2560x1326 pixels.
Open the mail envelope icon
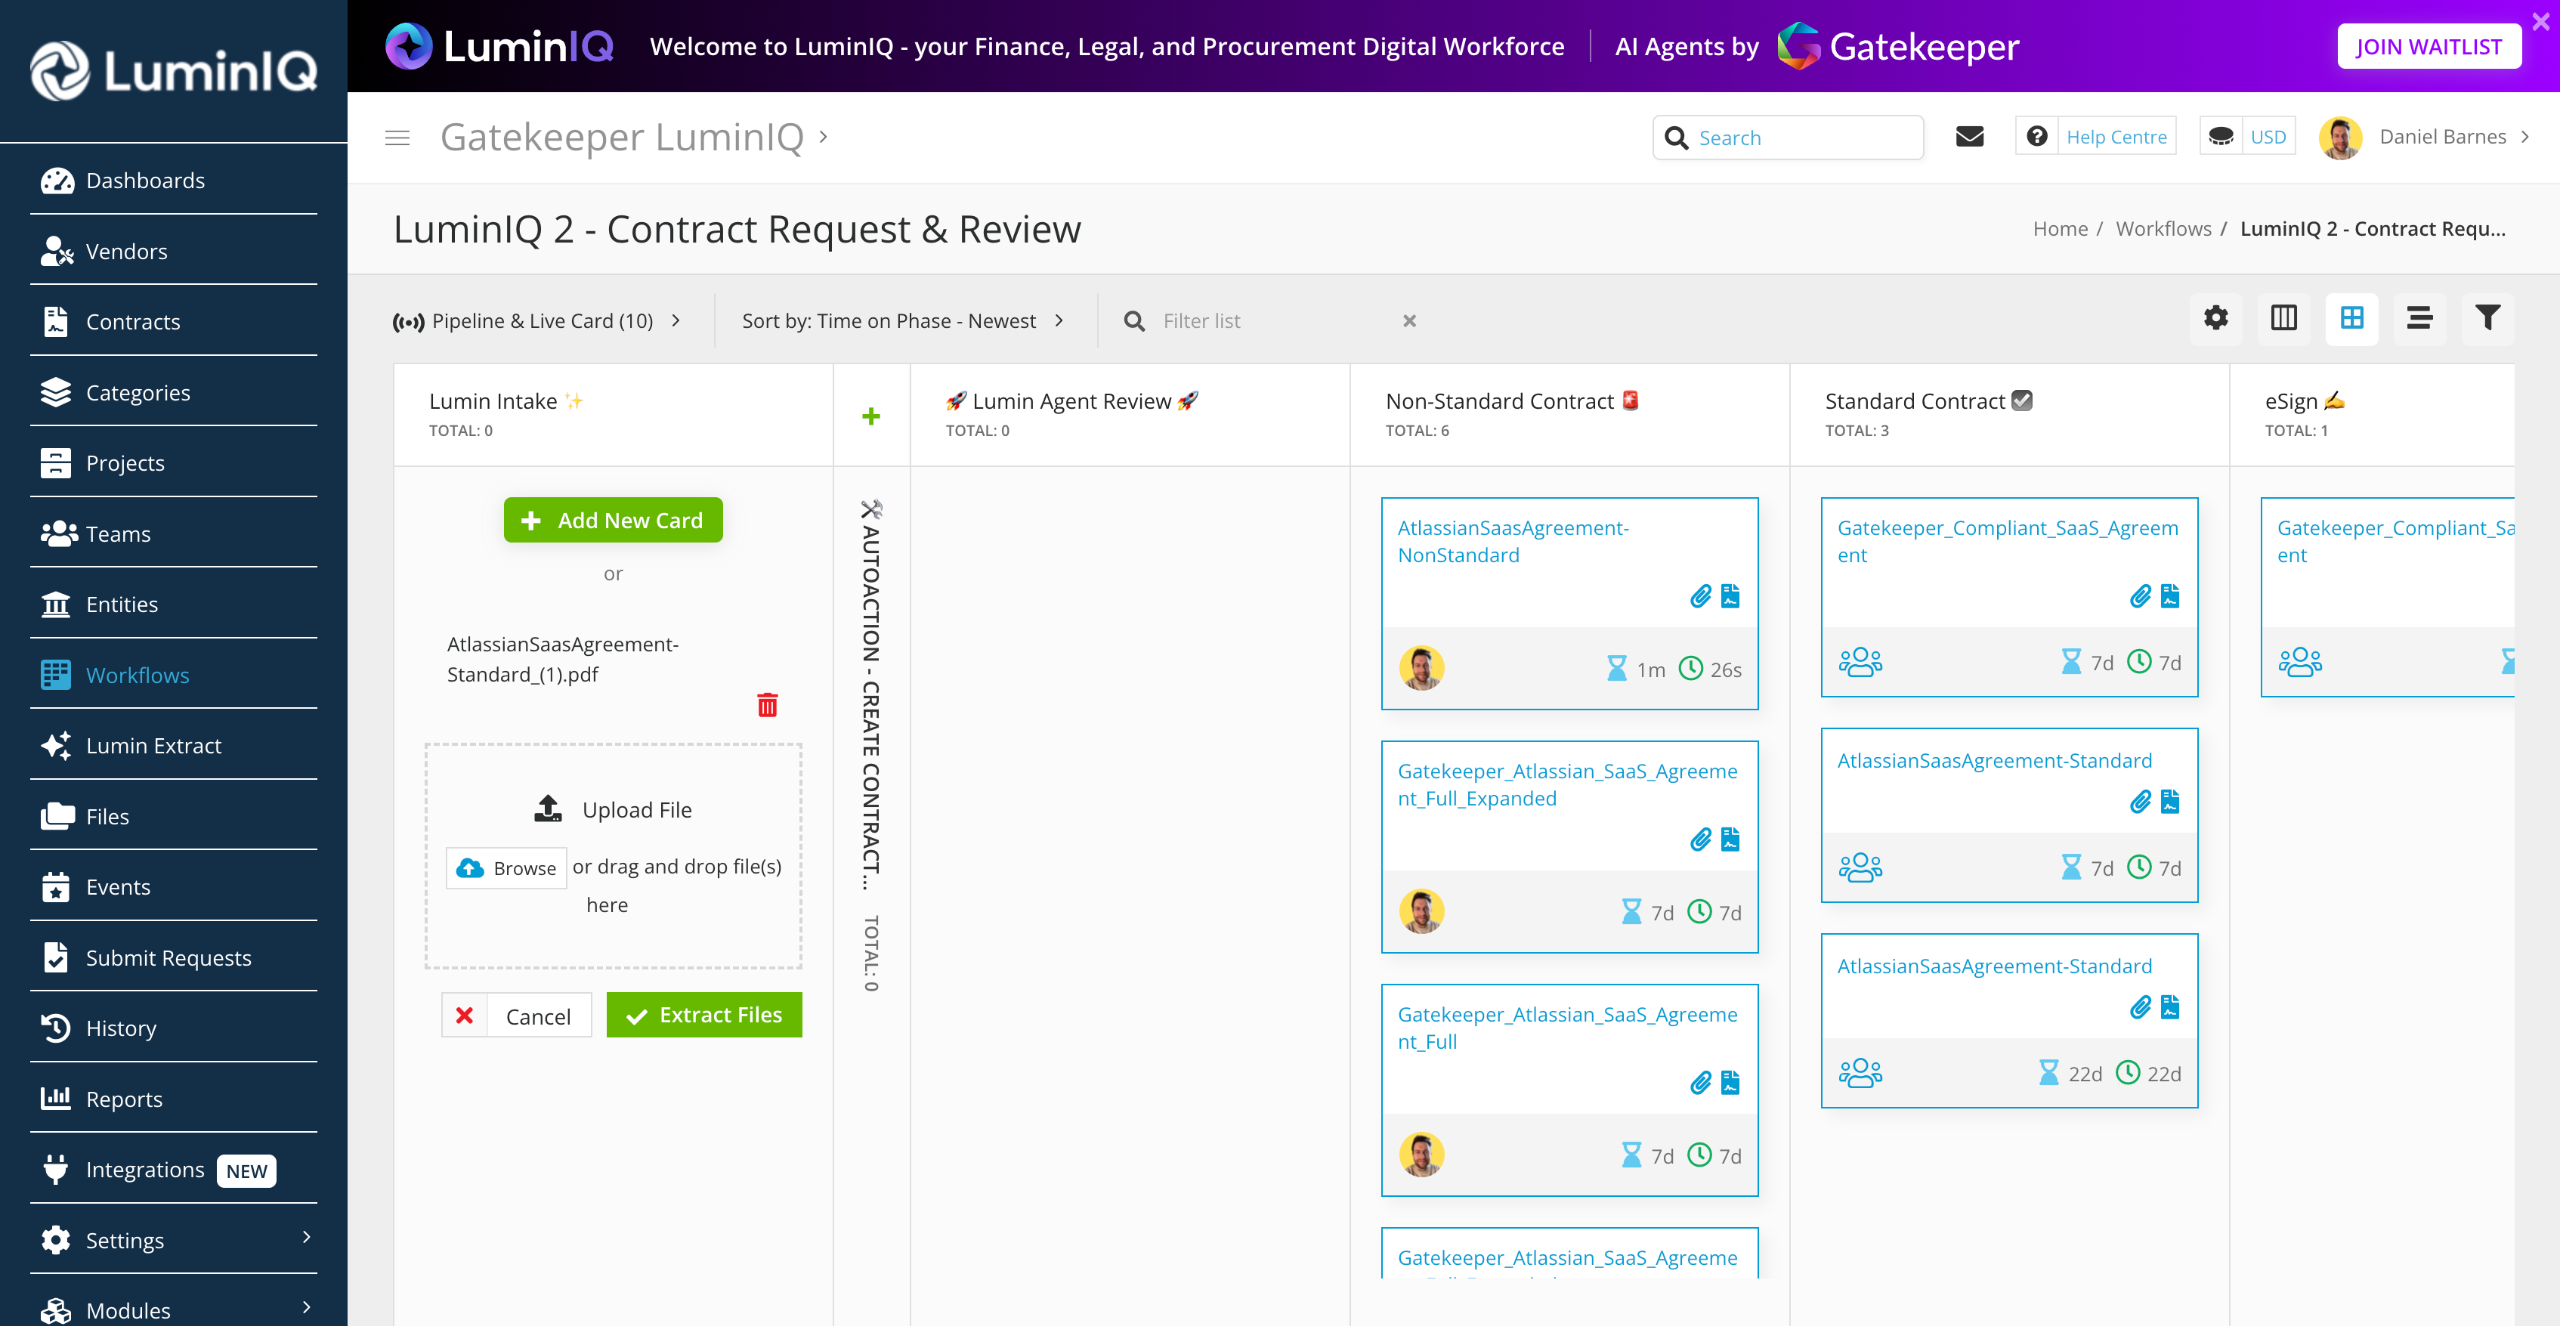(x=1969, y=137)
